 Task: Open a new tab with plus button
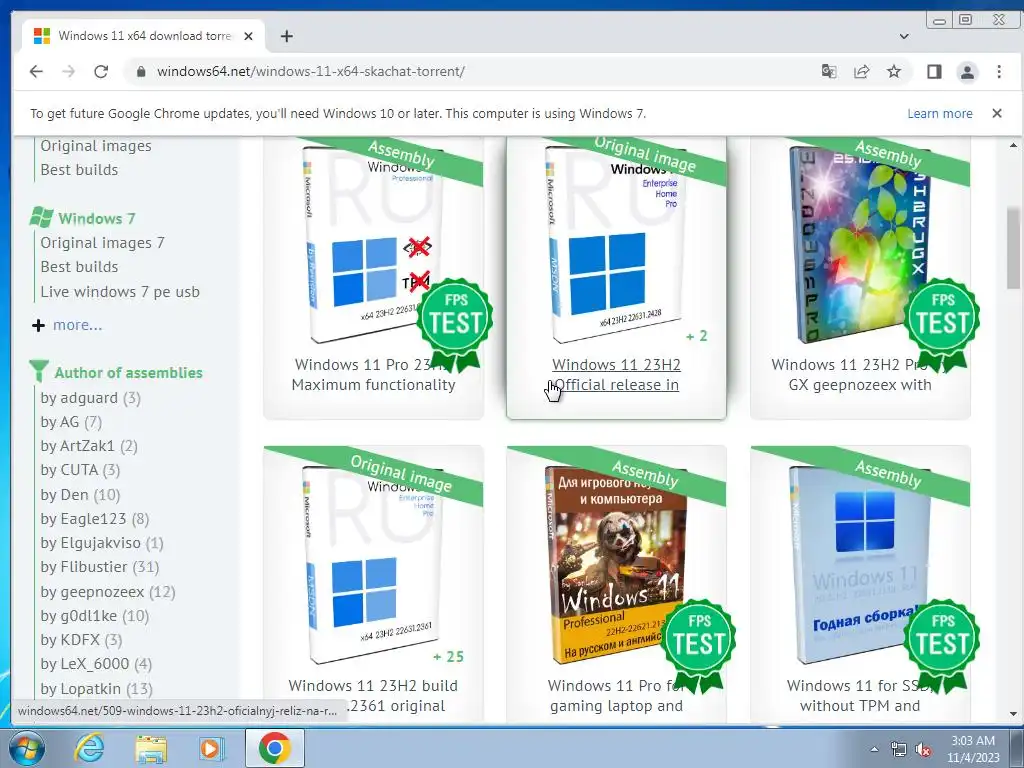coord(287,36)
